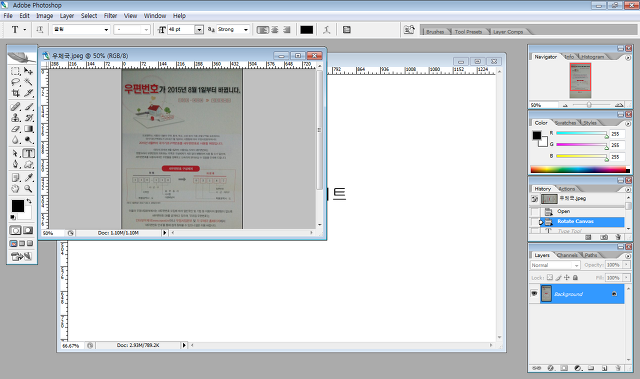Click the Create warped text icon
Image resolution: width=640 pixels, height=379 pixels.
coord(327,29)
